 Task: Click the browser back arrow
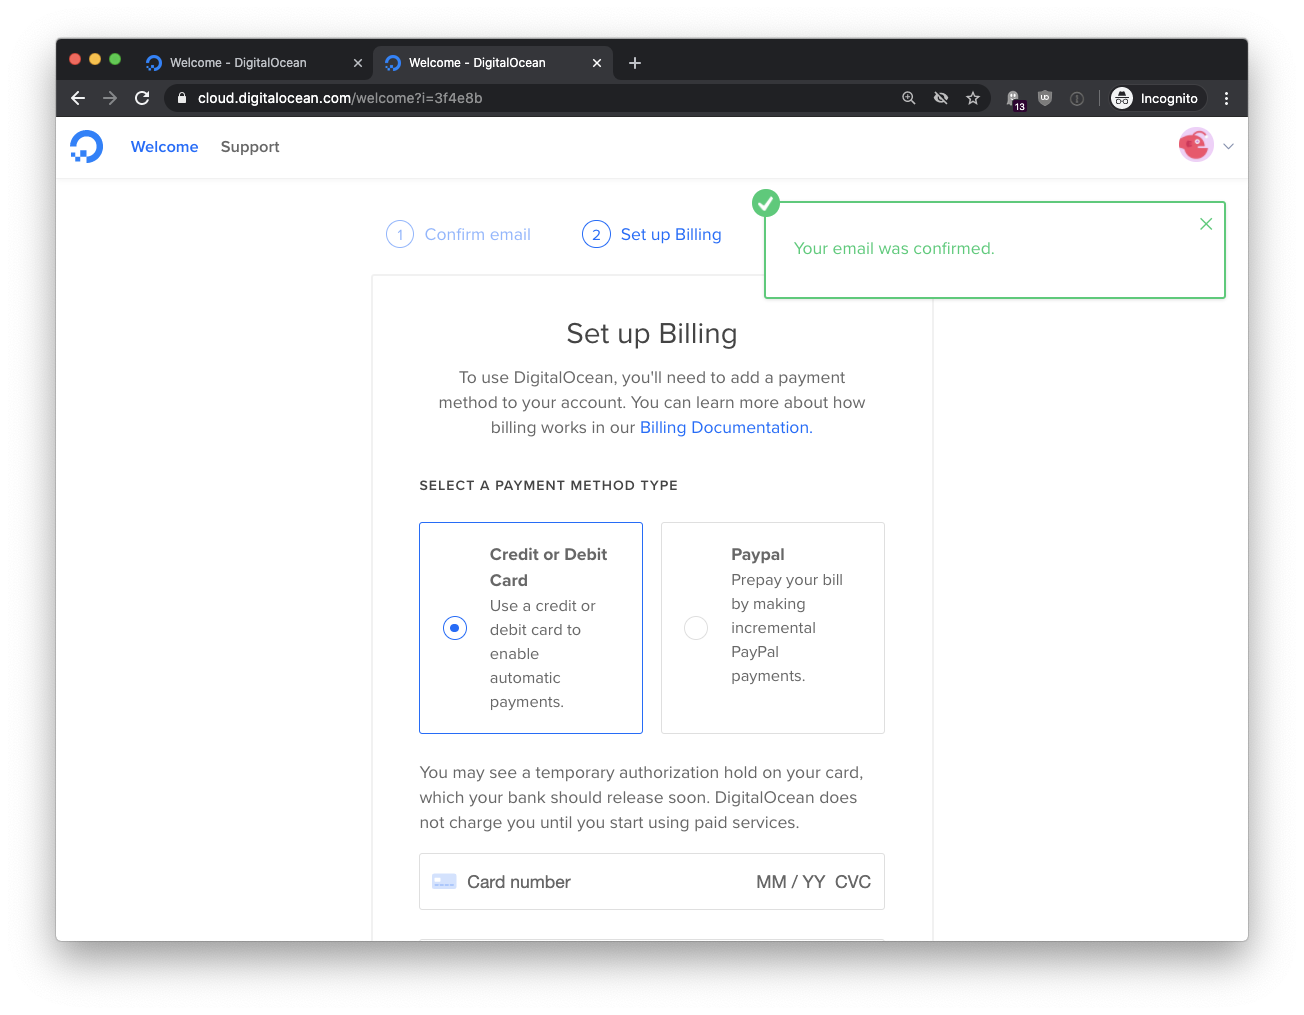78,98
